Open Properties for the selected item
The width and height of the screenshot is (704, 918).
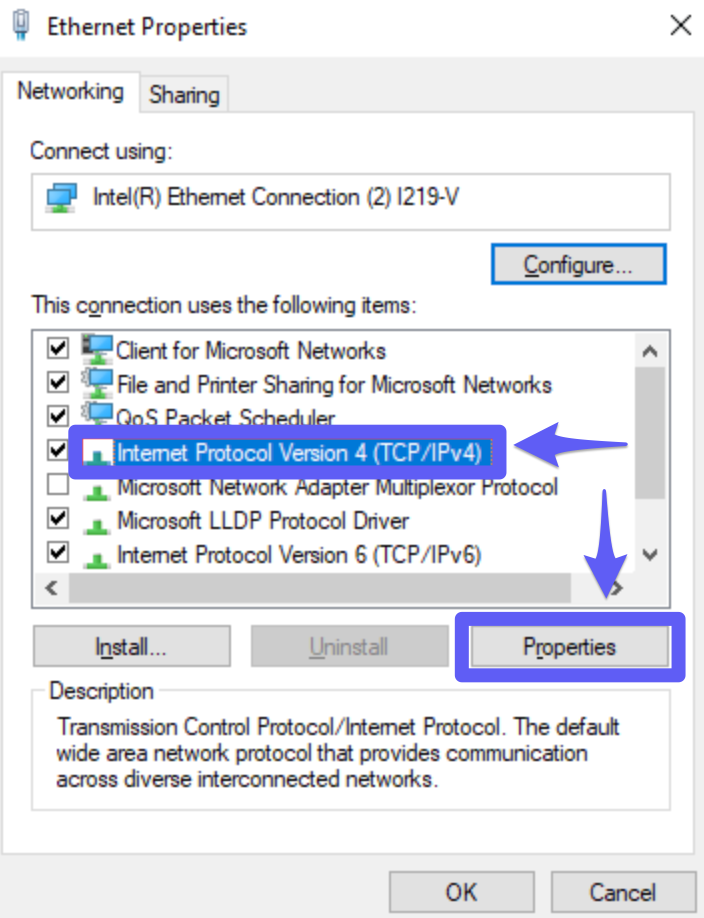[x=570, y=647]
